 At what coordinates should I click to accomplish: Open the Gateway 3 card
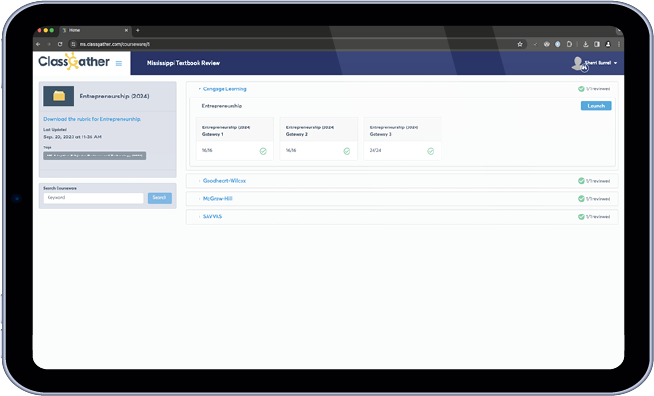coord(402,139)
